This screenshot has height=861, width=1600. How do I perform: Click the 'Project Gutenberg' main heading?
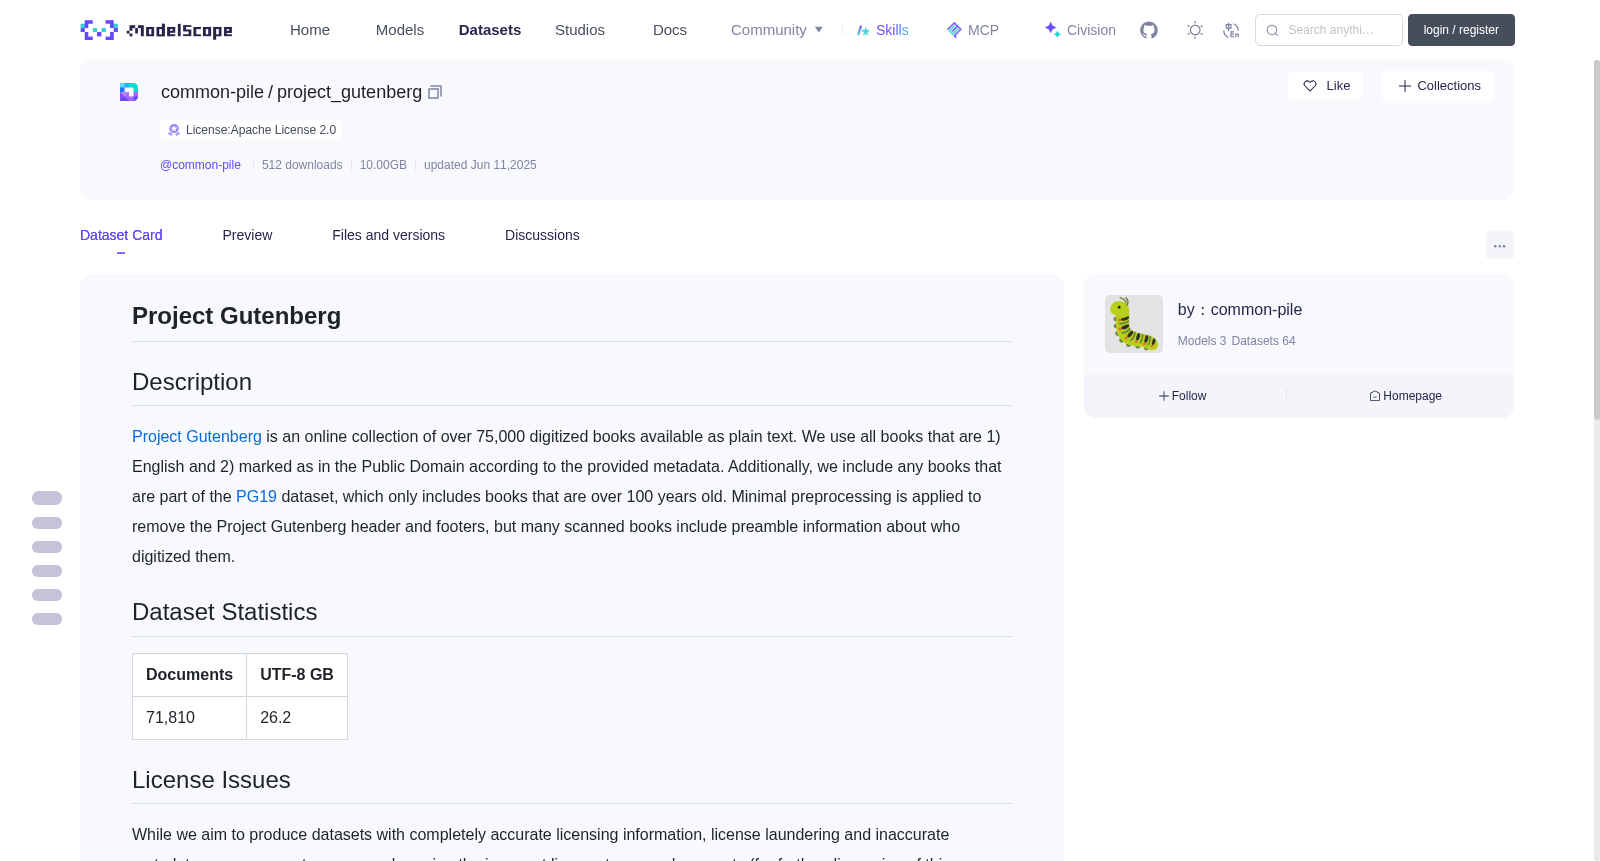coord(237,316)
